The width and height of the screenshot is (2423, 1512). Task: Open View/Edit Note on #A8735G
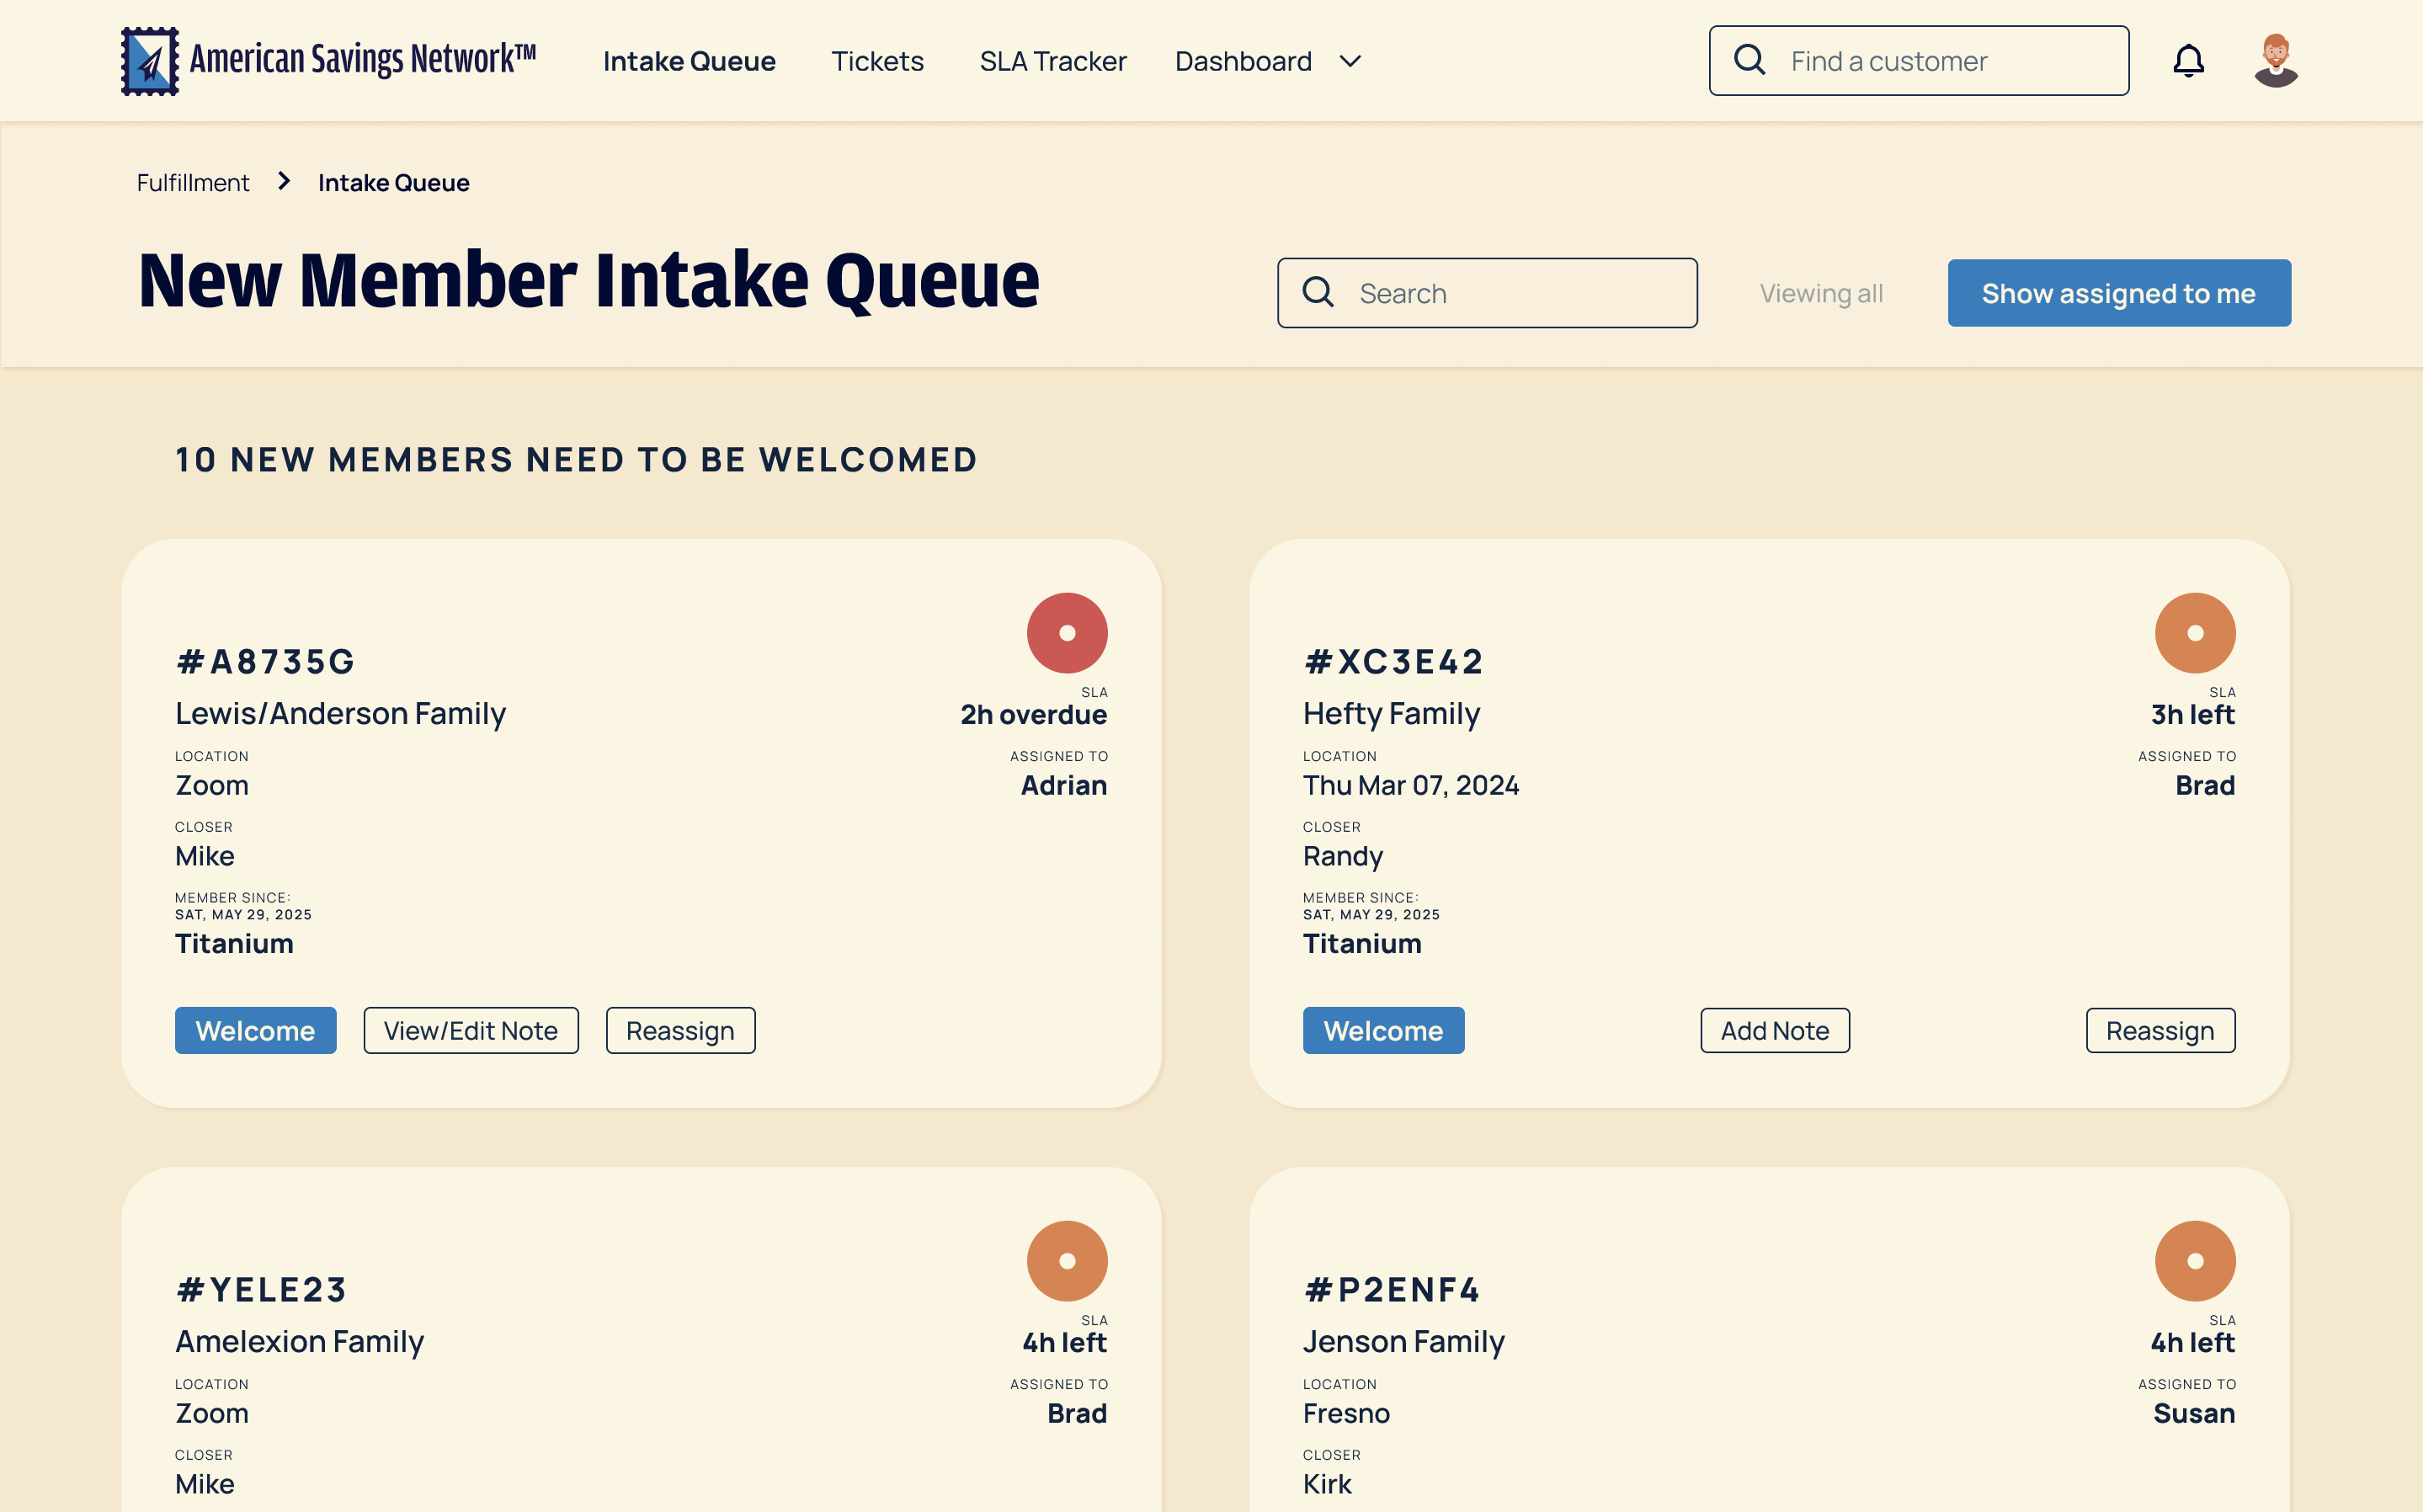470,1030
